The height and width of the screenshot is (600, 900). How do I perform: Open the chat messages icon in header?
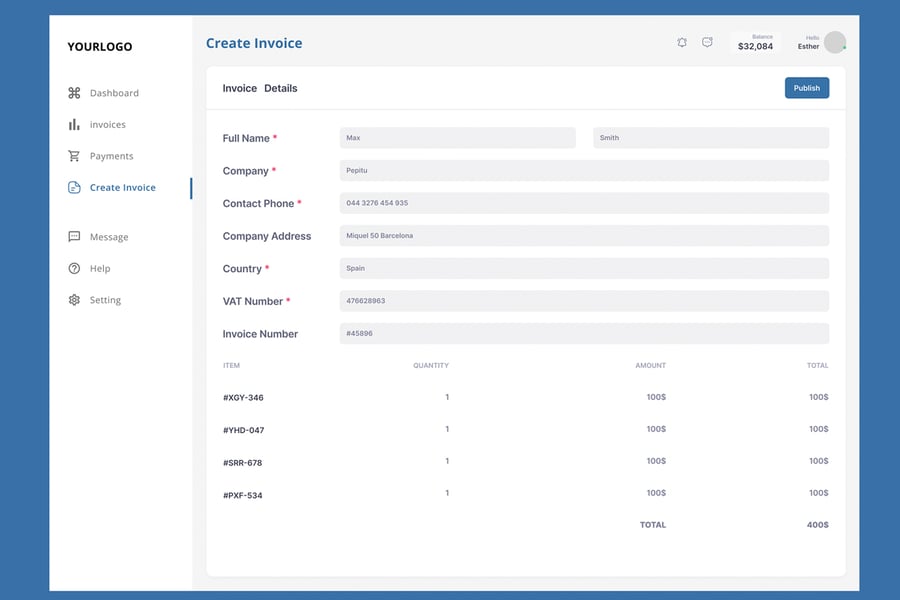coord(707,43)
